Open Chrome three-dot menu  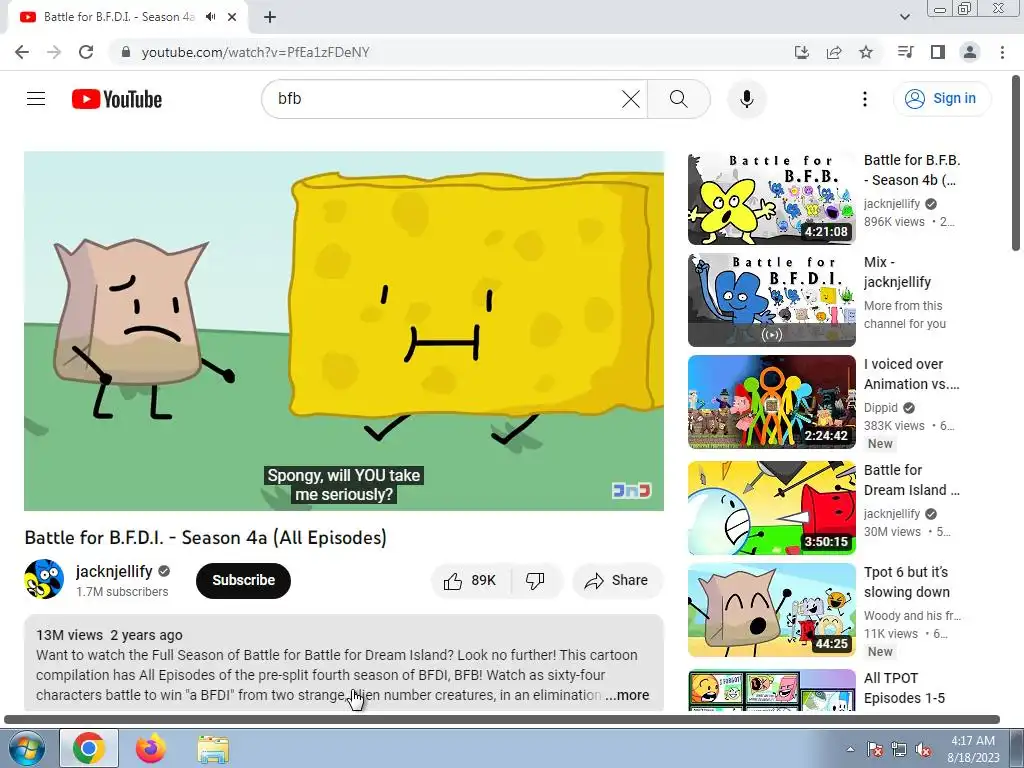coord(1002,52)
